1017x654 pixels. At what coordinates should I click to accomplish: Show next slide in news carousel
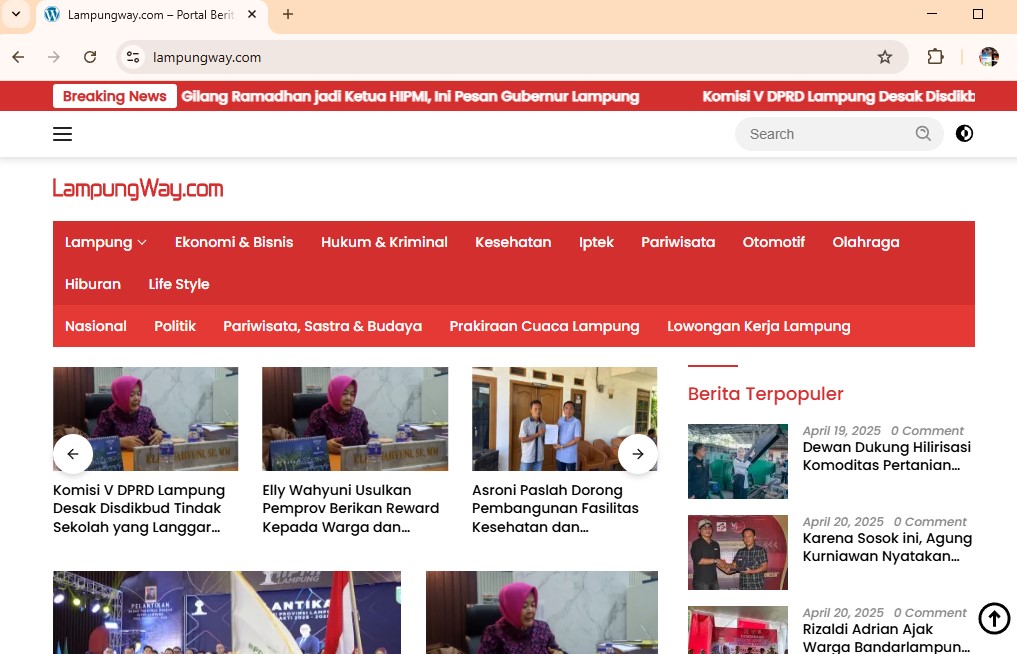[x=638, y=454]
